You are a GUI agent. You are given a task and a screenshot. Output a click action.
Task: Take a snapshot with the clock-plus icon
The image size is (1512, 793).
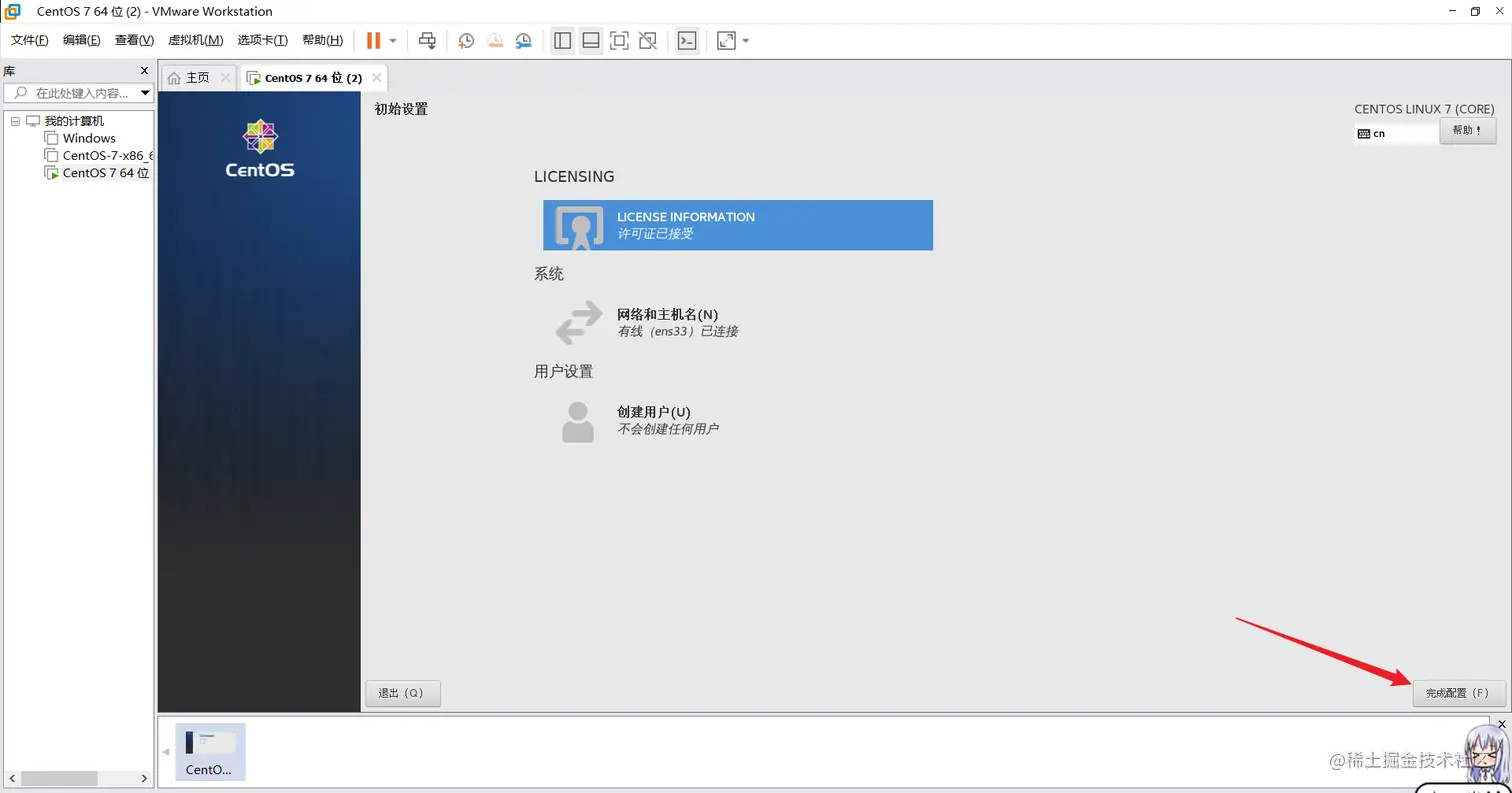pos(466,41)
